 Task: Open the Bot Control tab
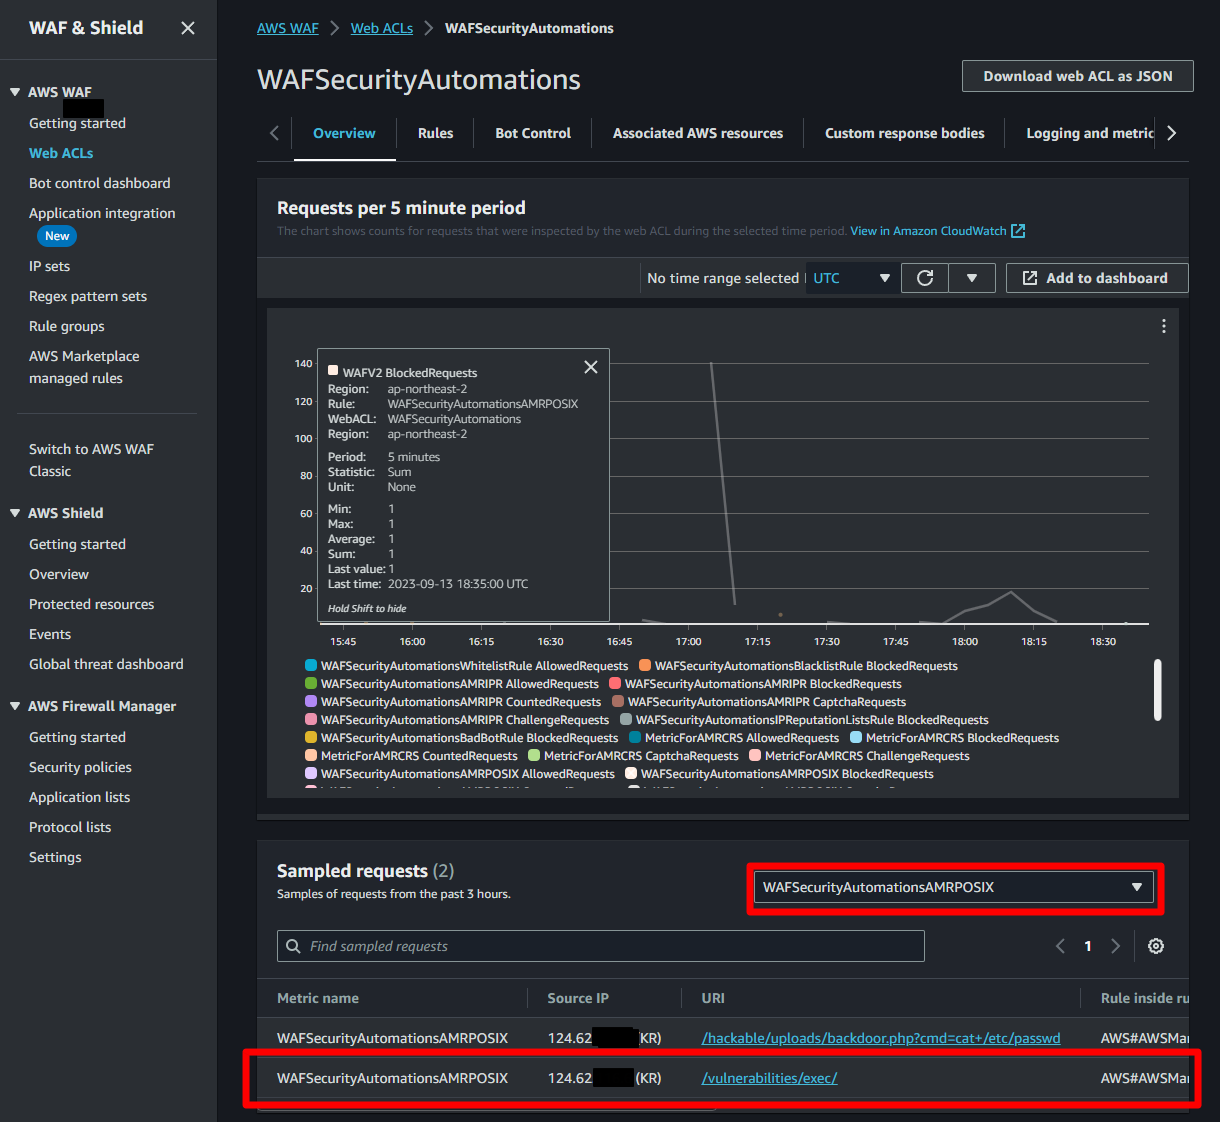pyautogui.click(x=533, y=133)
